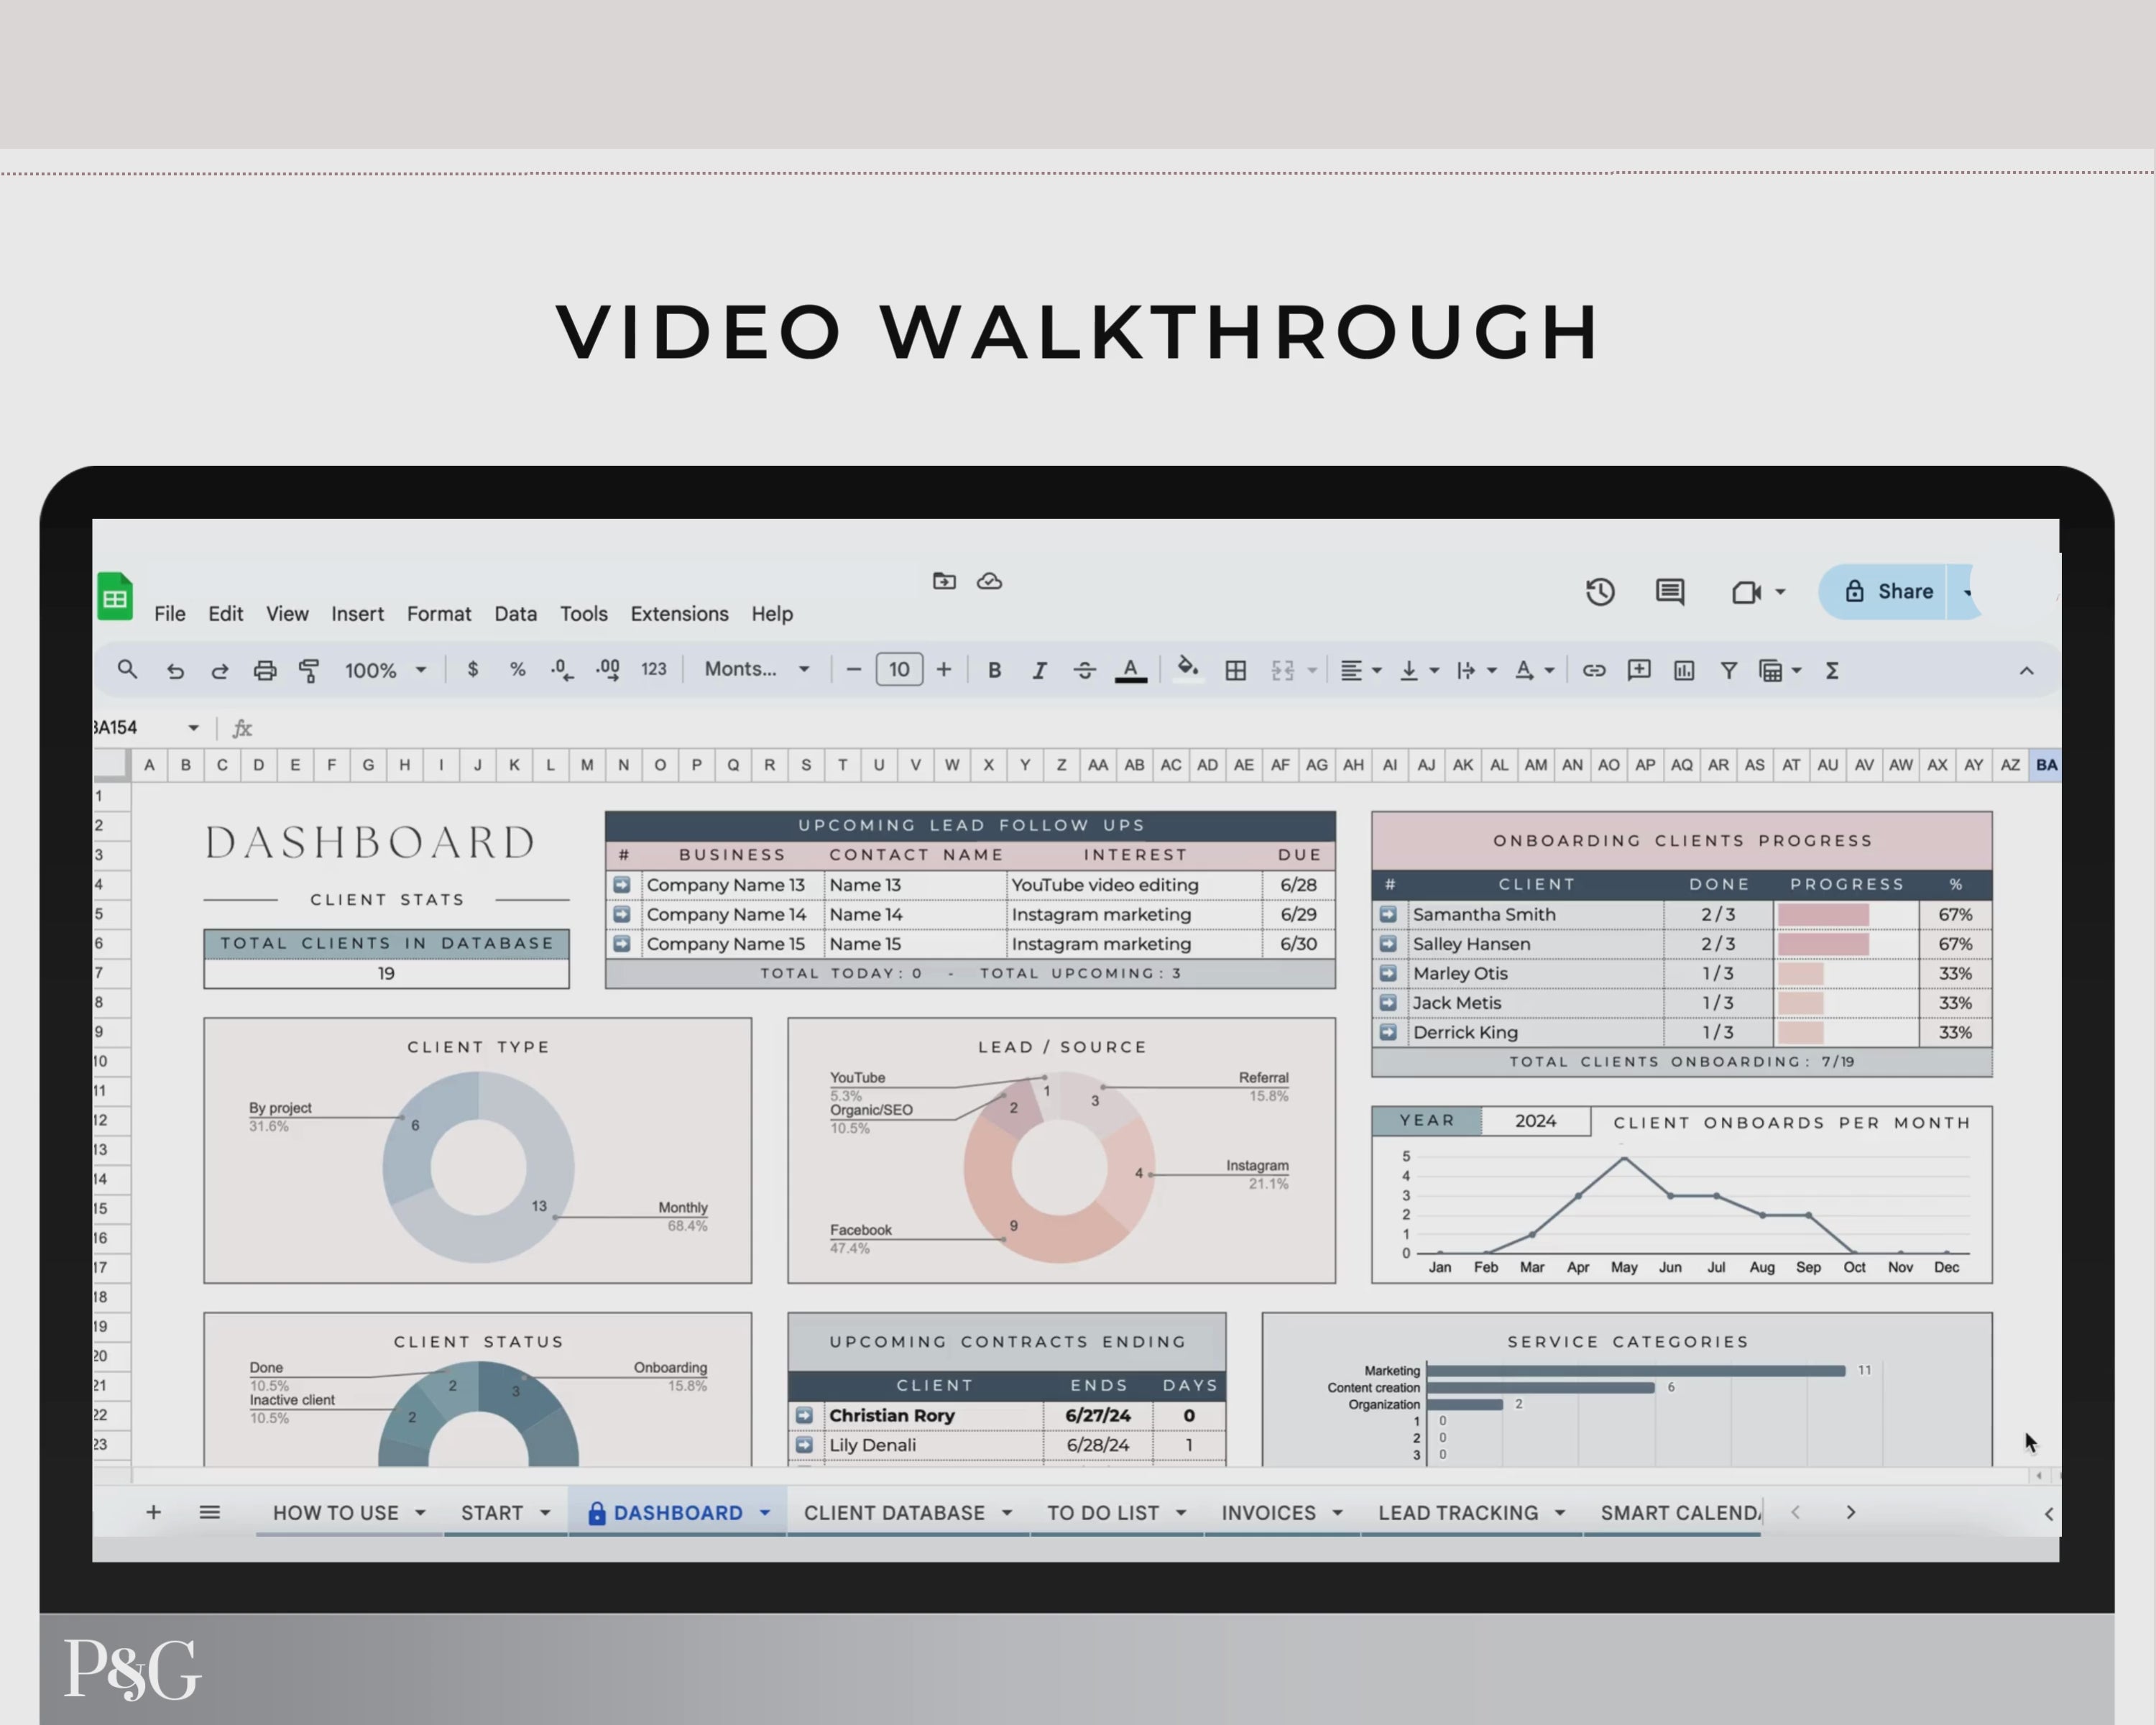The height and width of the screenshot is (1725, 2156).
Task: Click the print icon
Action: [x=265, y=671]
